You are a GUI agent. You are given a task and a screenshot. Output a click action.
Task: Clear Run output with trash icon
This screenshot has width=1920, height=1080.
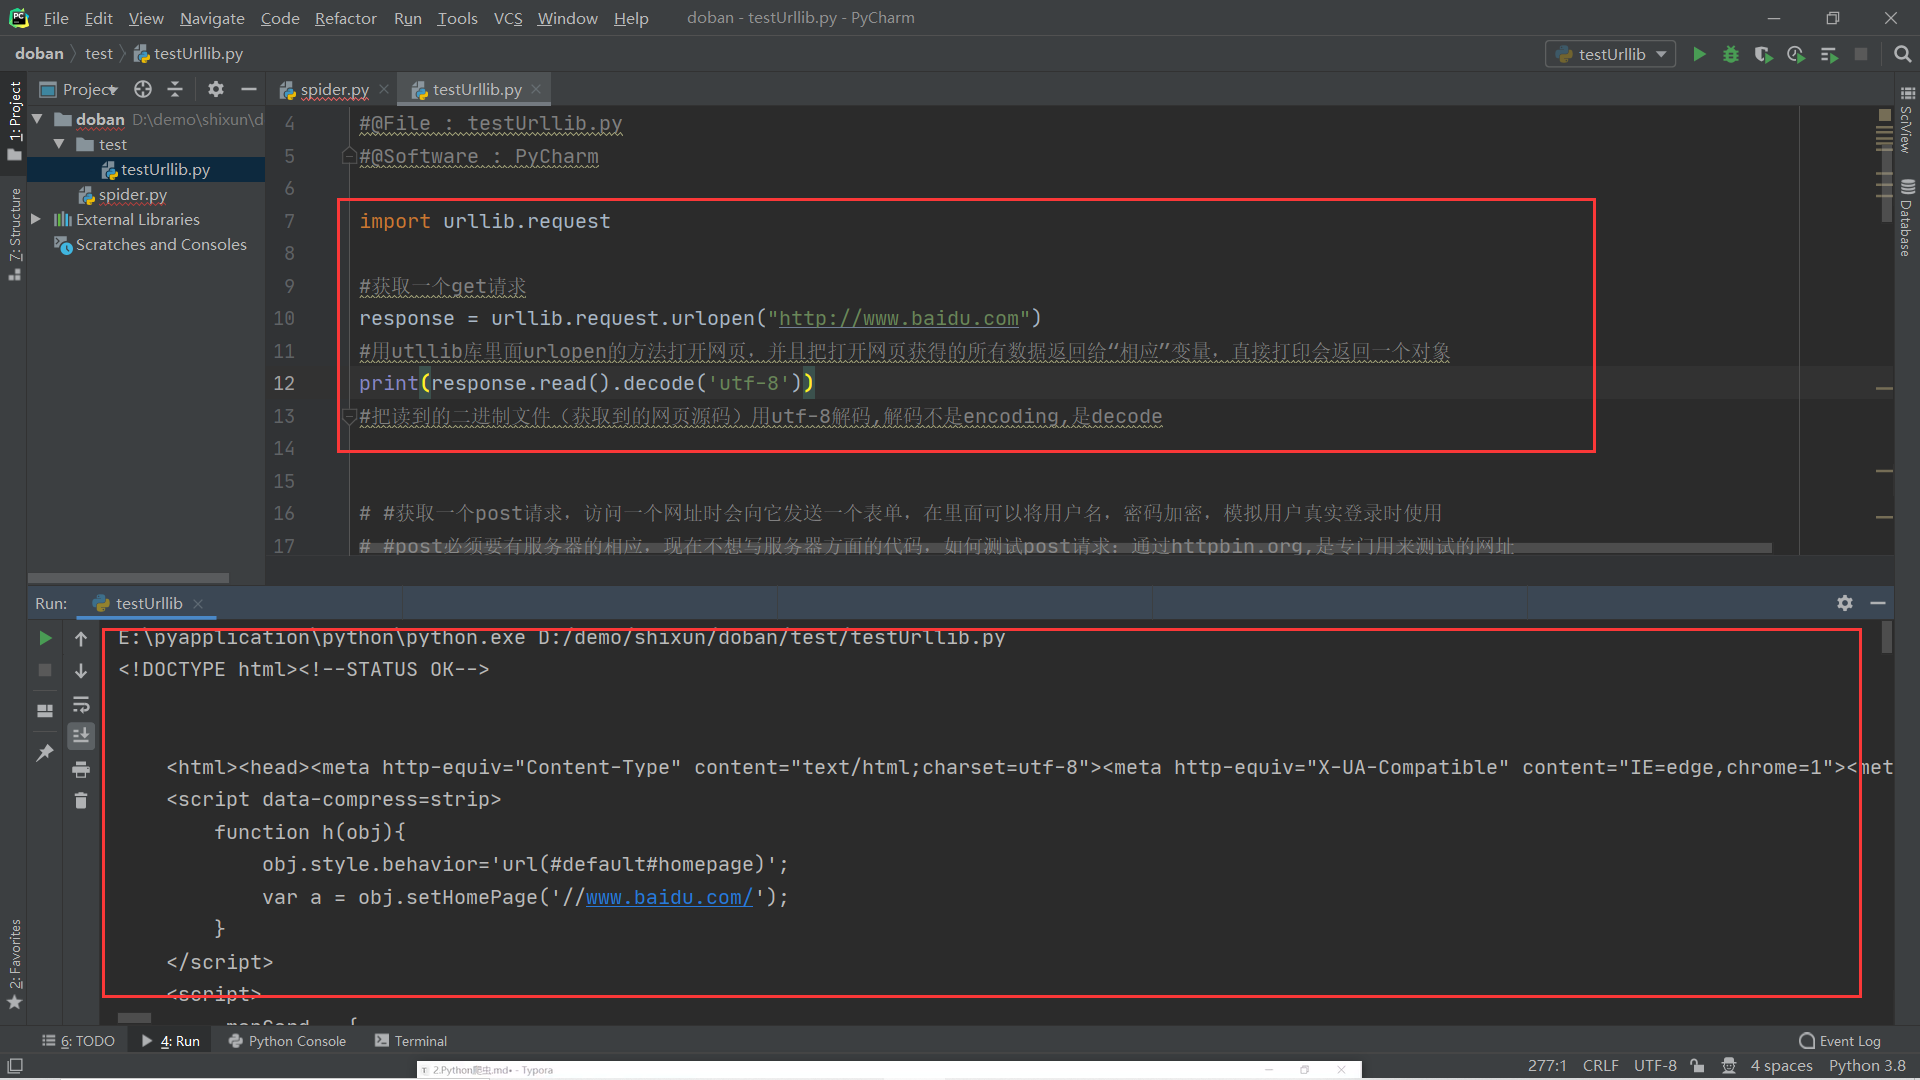click(81, 800)
